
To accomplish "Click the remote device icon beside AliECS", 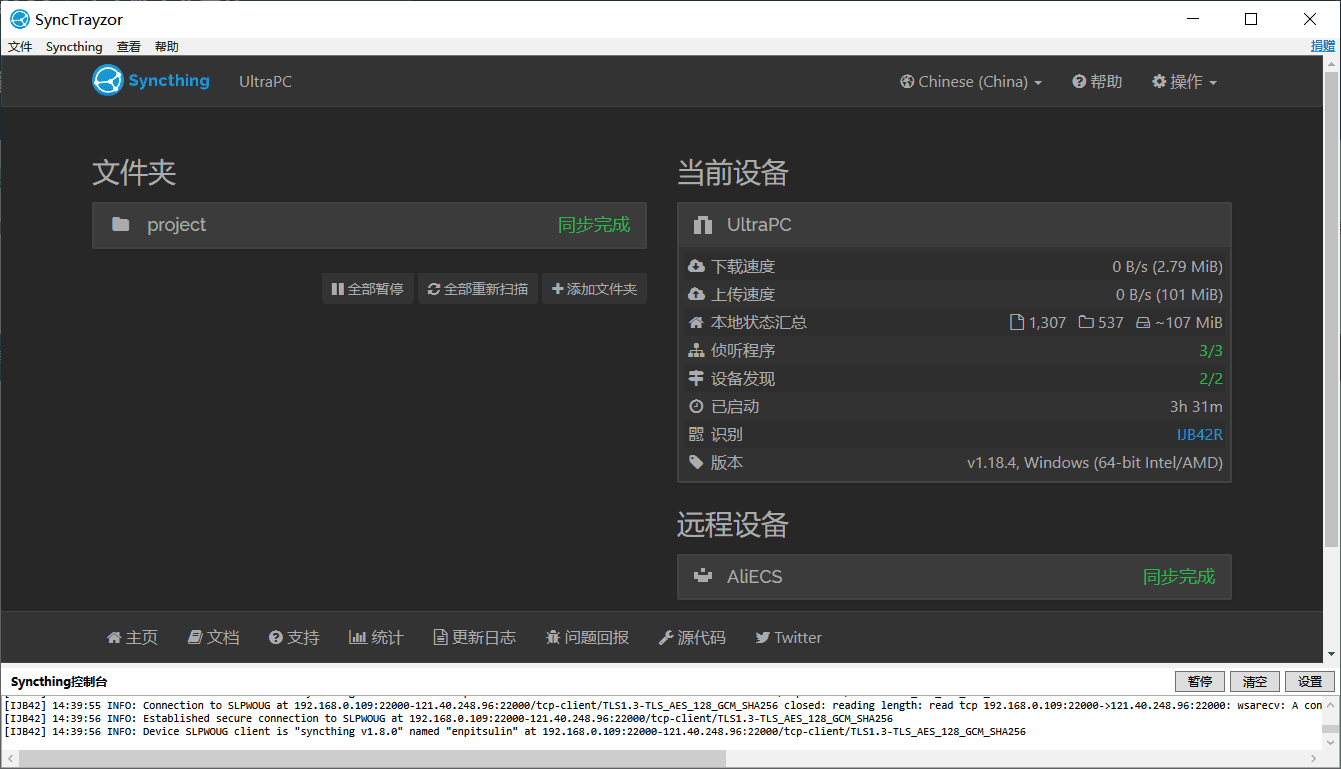I will tap(704, 576).
